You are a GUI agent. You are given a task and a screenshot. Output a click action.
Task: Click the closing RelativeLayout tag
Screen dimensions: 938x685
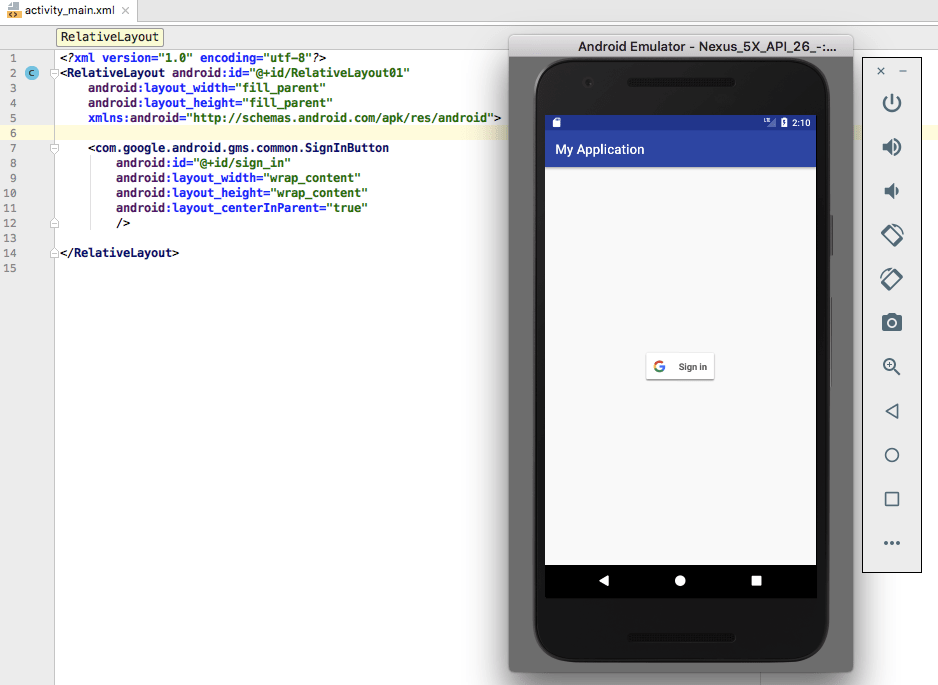120,253
